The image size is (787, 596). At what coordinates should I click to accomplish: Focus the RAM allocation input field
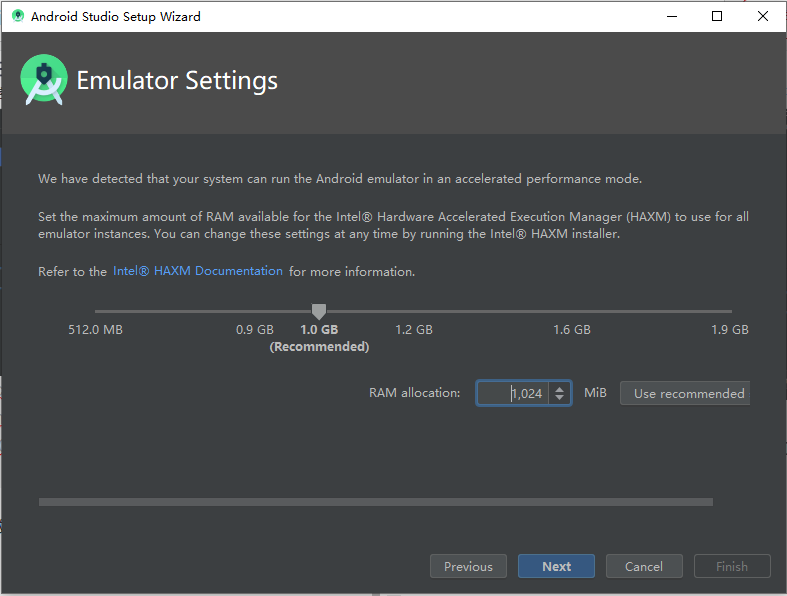coord(512,393)
